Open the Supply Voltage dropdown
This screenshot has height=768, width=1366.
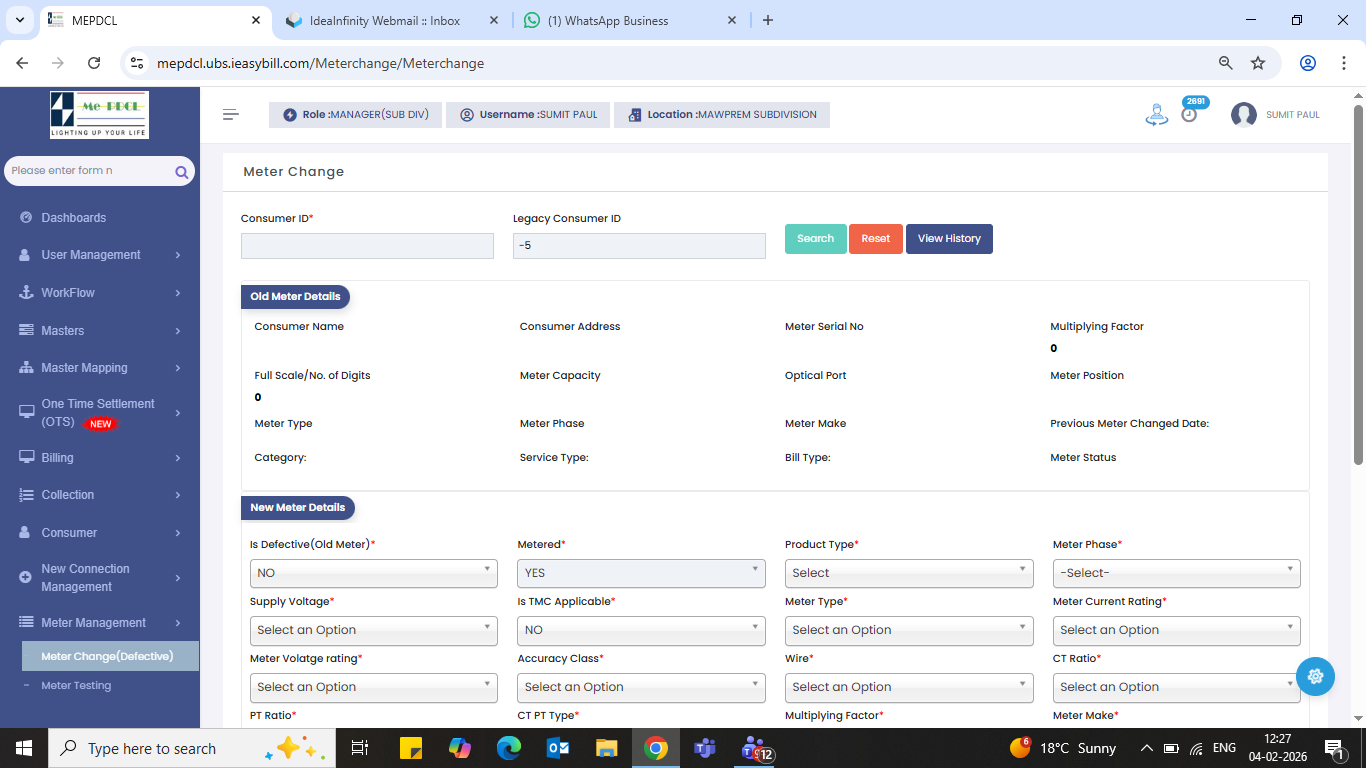coord(373,630)
